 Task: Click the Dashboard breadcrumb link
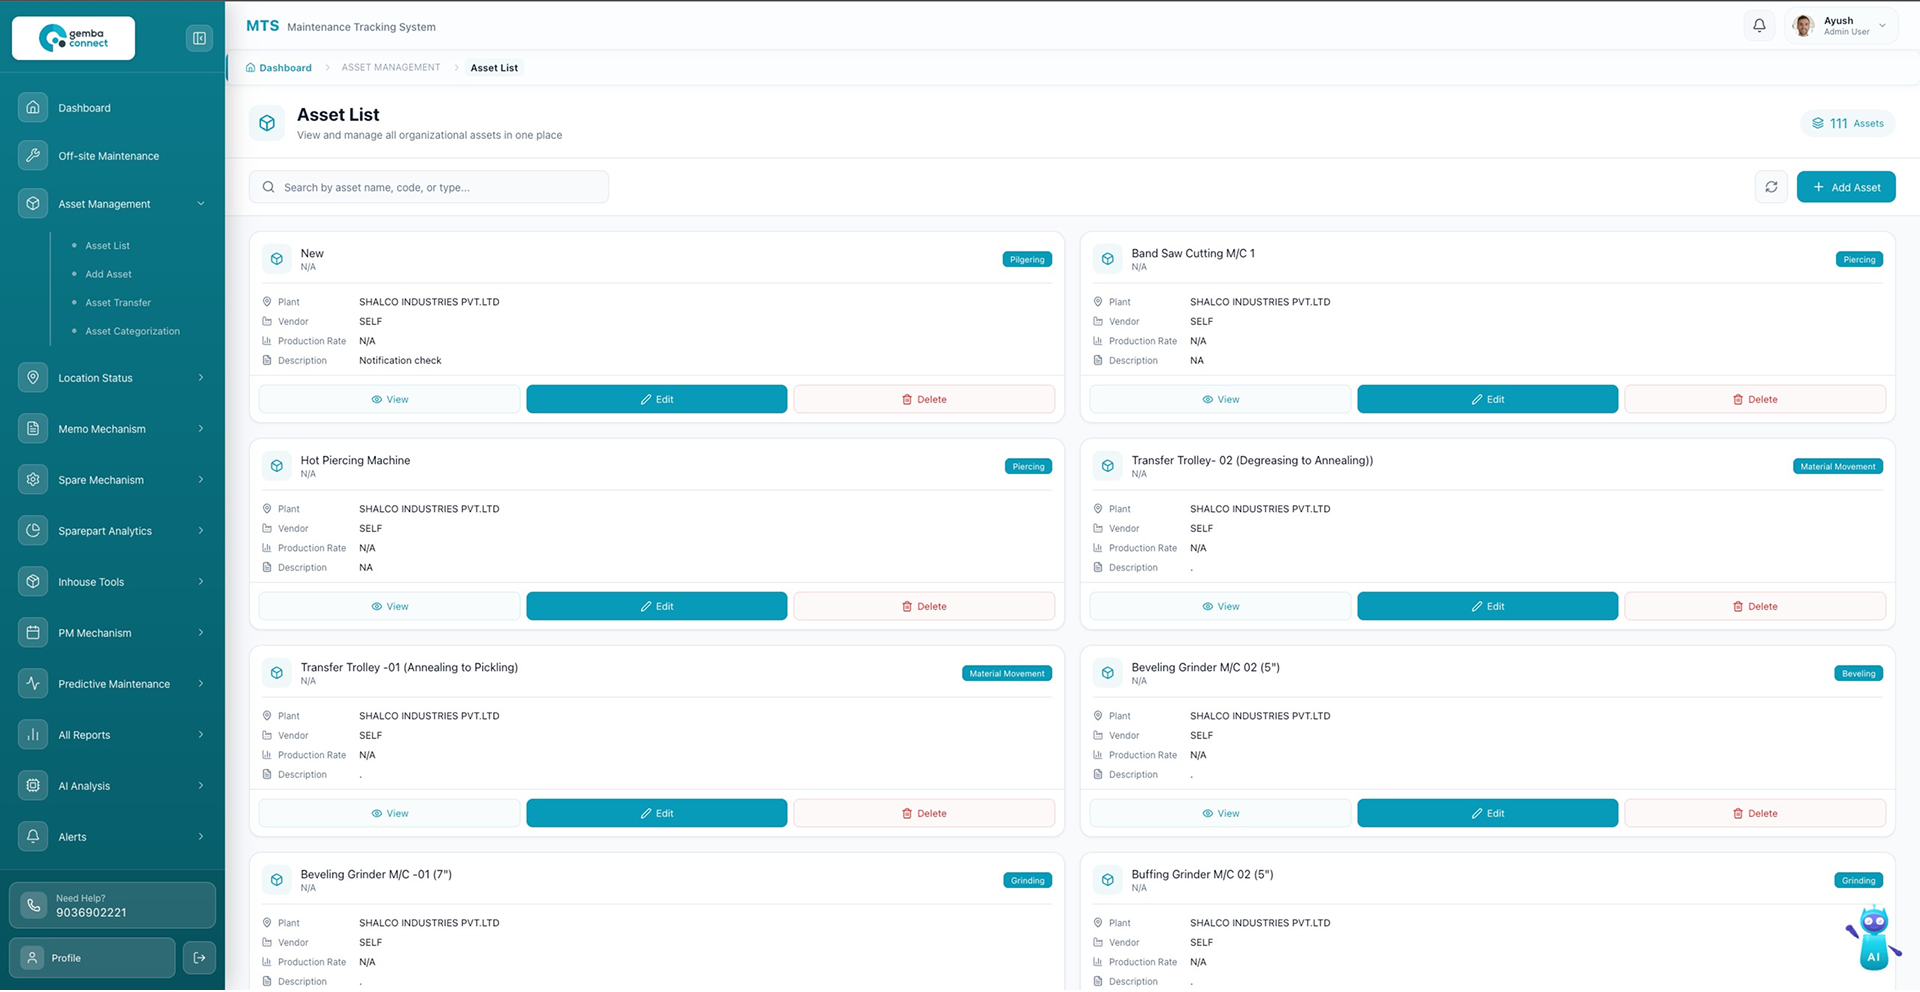coord(279,68)
